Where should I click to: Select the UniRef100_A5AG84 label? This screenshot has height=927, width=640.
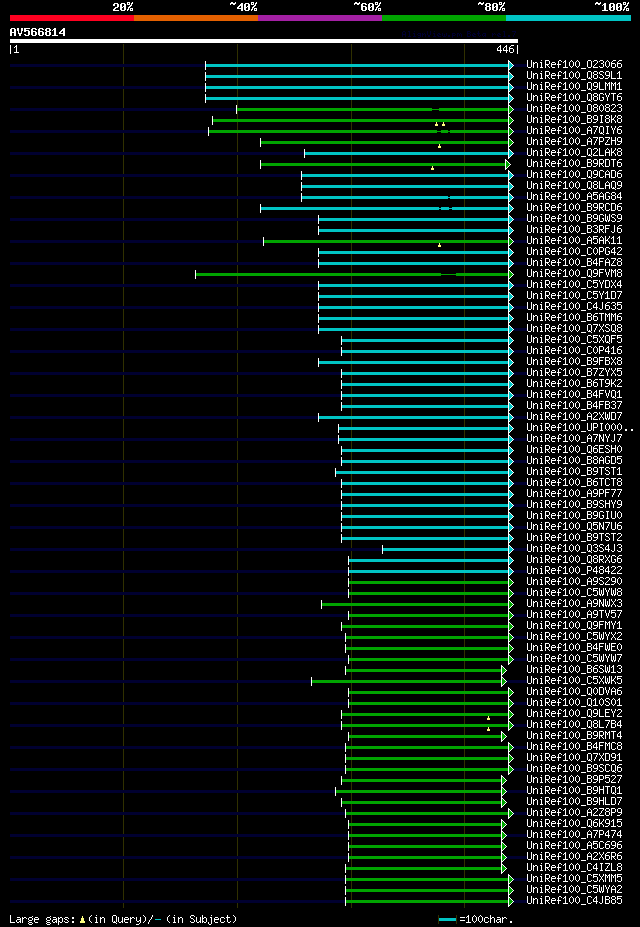(574, 196)
